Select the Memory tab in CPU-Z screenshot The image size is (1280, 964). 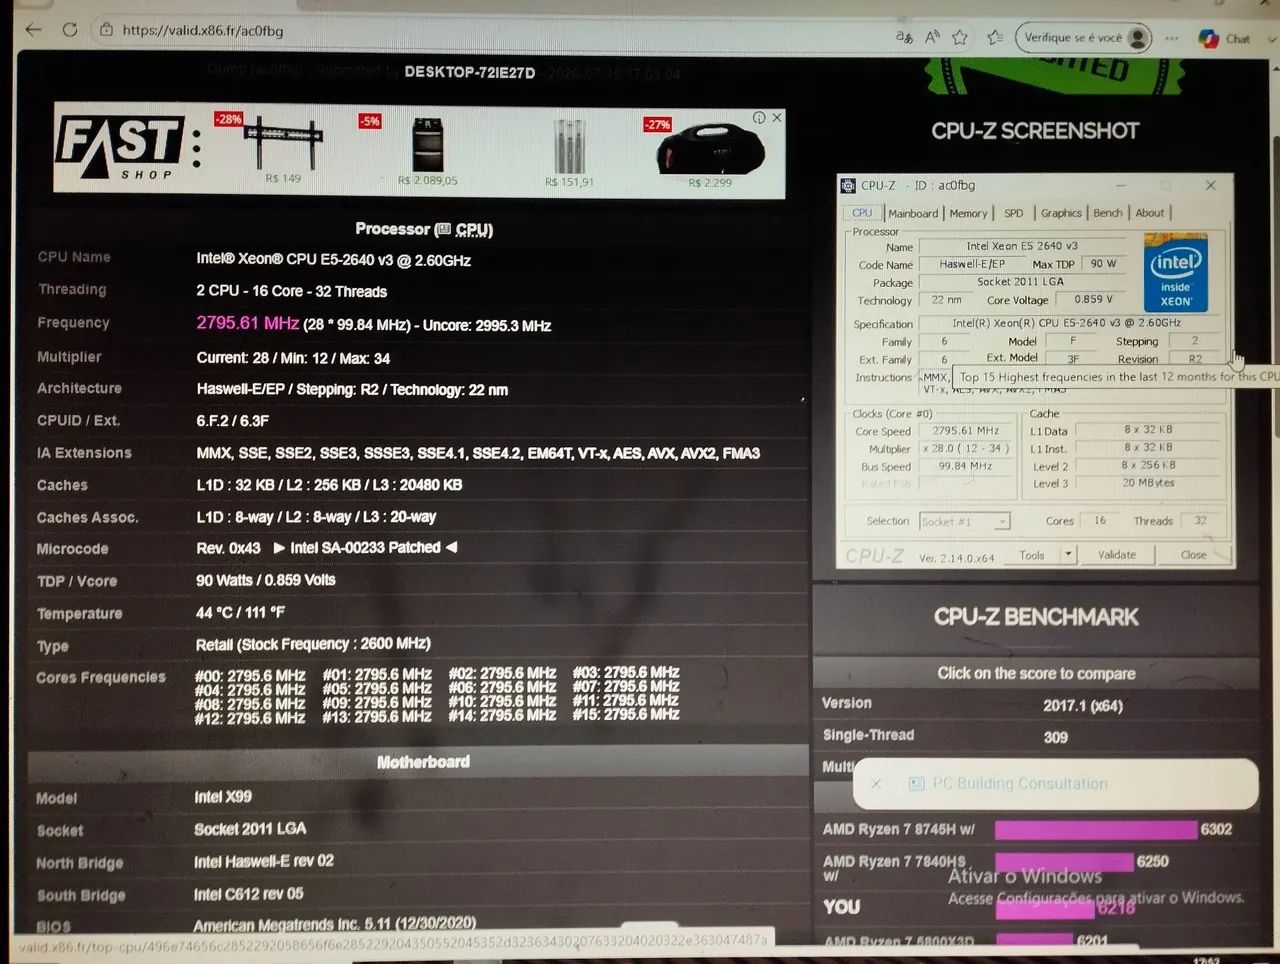coord(968,214)
